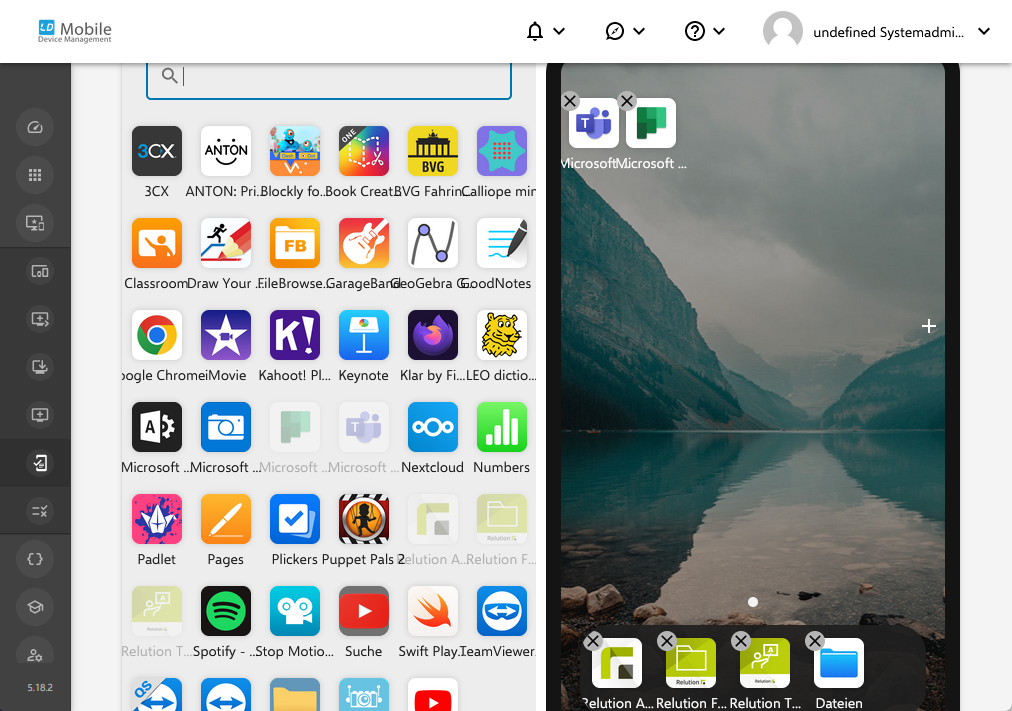Select the Calliope mini app icon

(502, 151)
